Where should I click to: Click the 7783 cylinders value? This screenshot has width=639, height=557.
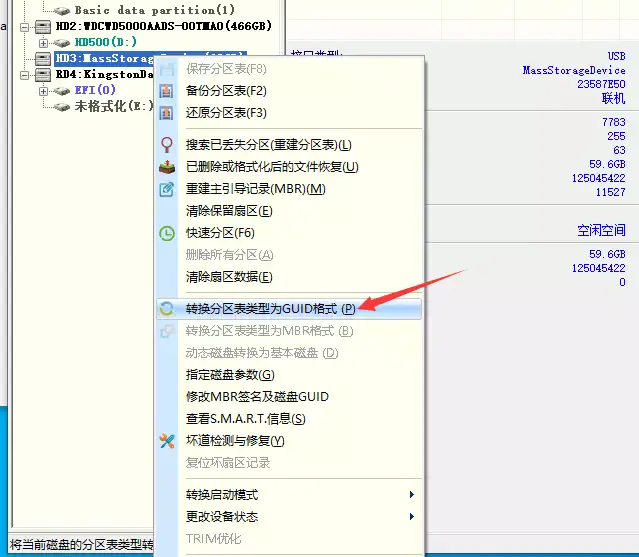(x=613, y=122)
